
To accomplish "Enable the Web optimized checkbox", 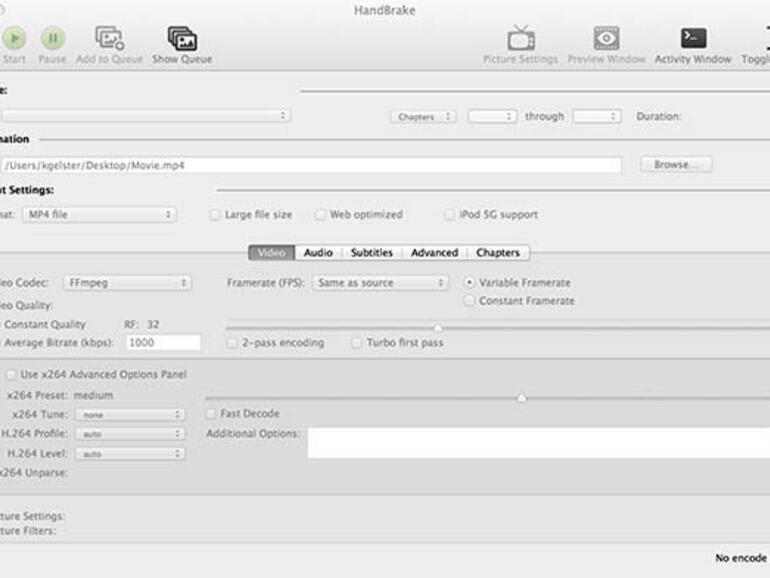I will [x=320, y=215].
